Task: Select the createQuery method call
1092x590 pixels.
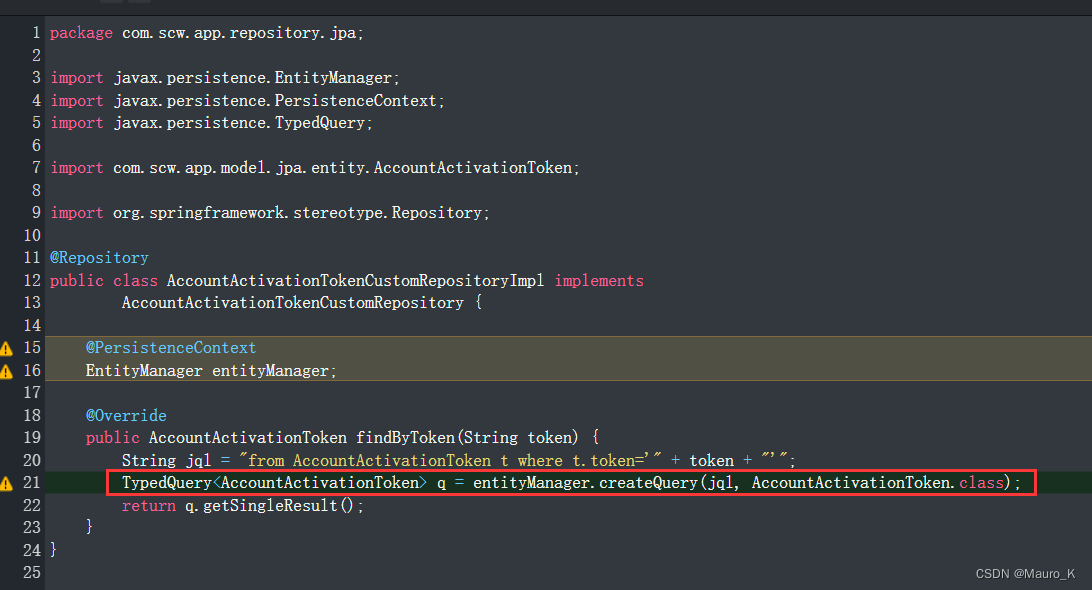Action: click(648, 482)
